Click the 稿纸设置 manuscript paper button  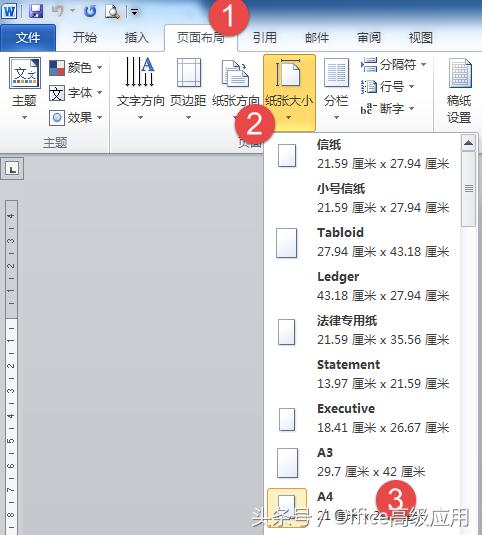tap(459, 91)
